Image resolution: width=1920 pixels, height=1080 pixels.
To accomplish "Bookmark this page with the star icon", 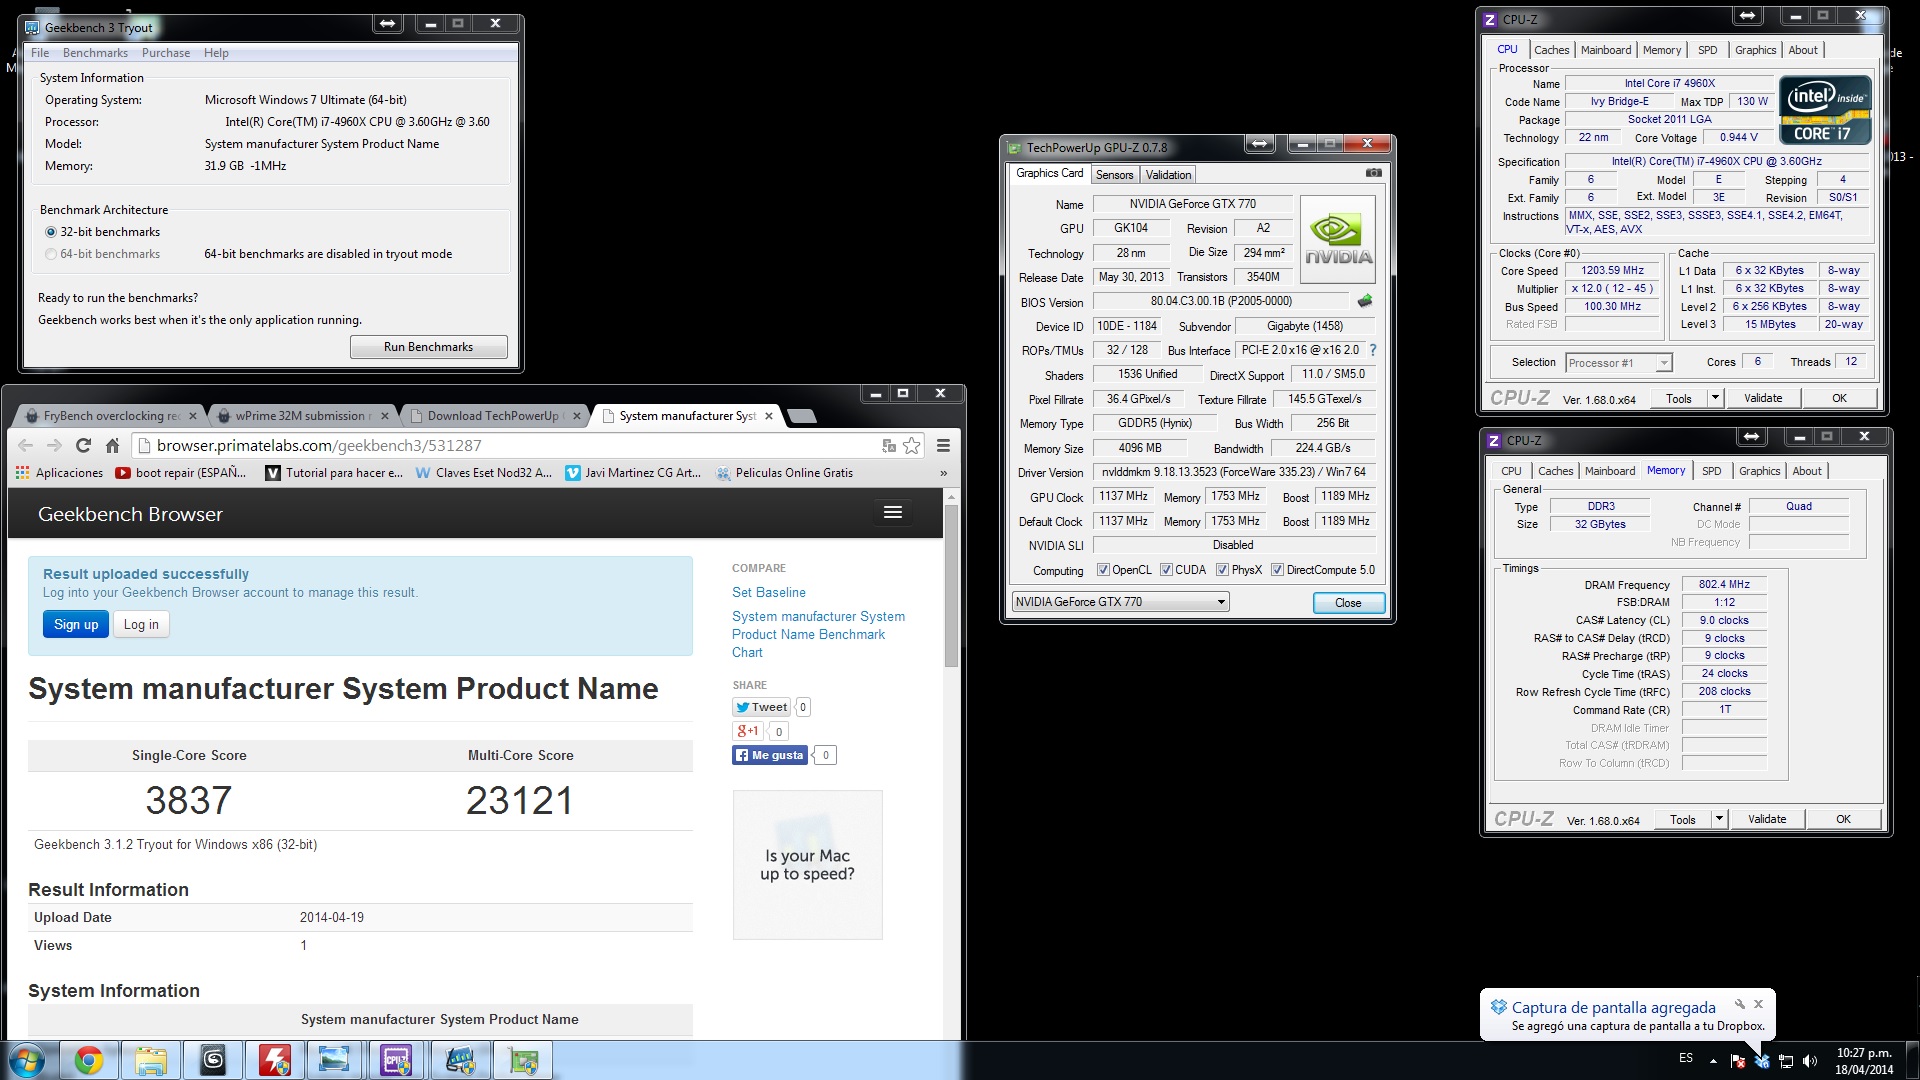I will point(912,446).
